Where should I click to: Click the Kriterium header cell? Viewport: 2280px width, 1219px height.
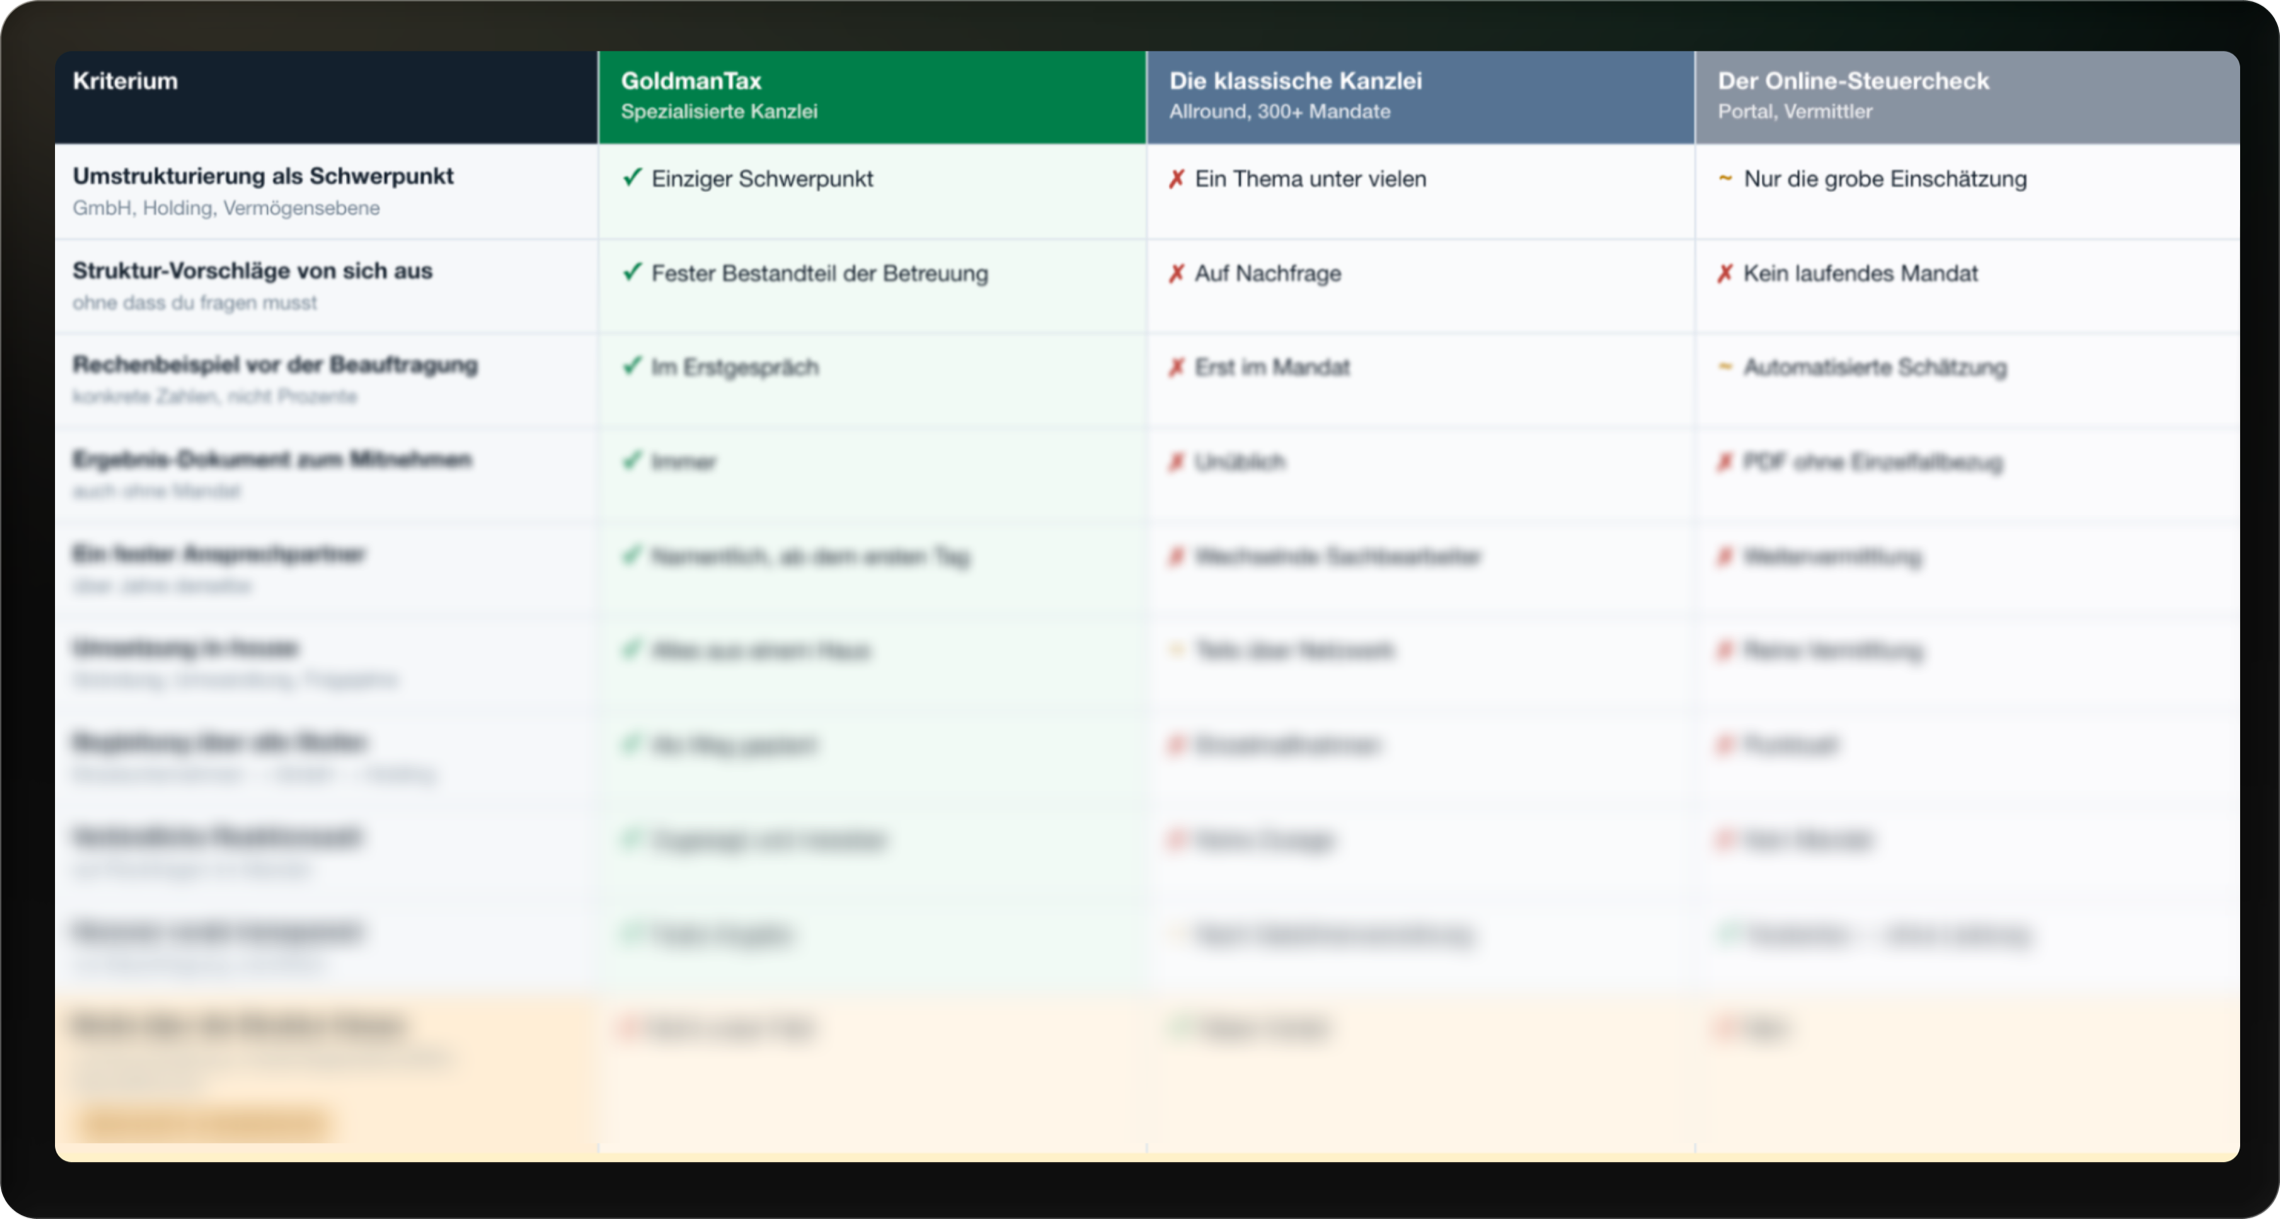click(x=326, y=97)
